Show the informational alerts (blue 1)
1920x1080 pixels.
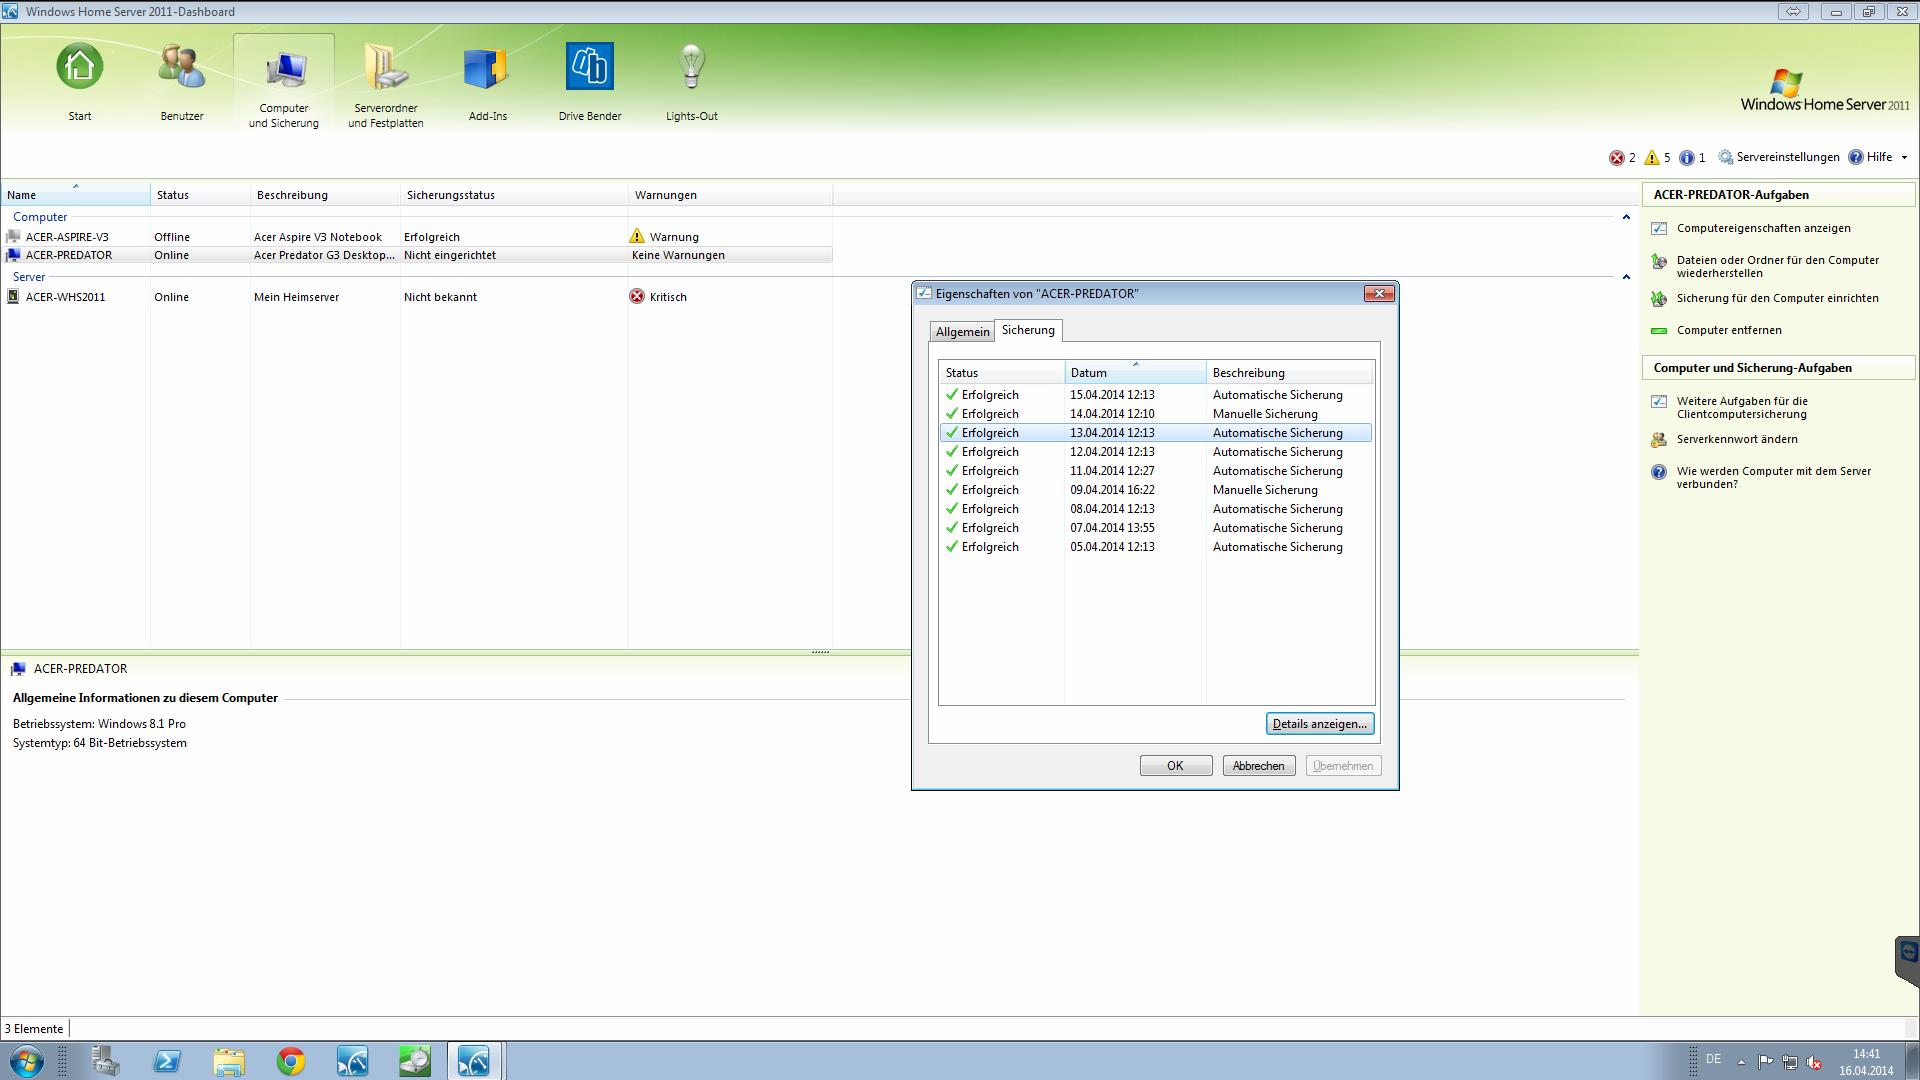click(x=1692, y=158)
